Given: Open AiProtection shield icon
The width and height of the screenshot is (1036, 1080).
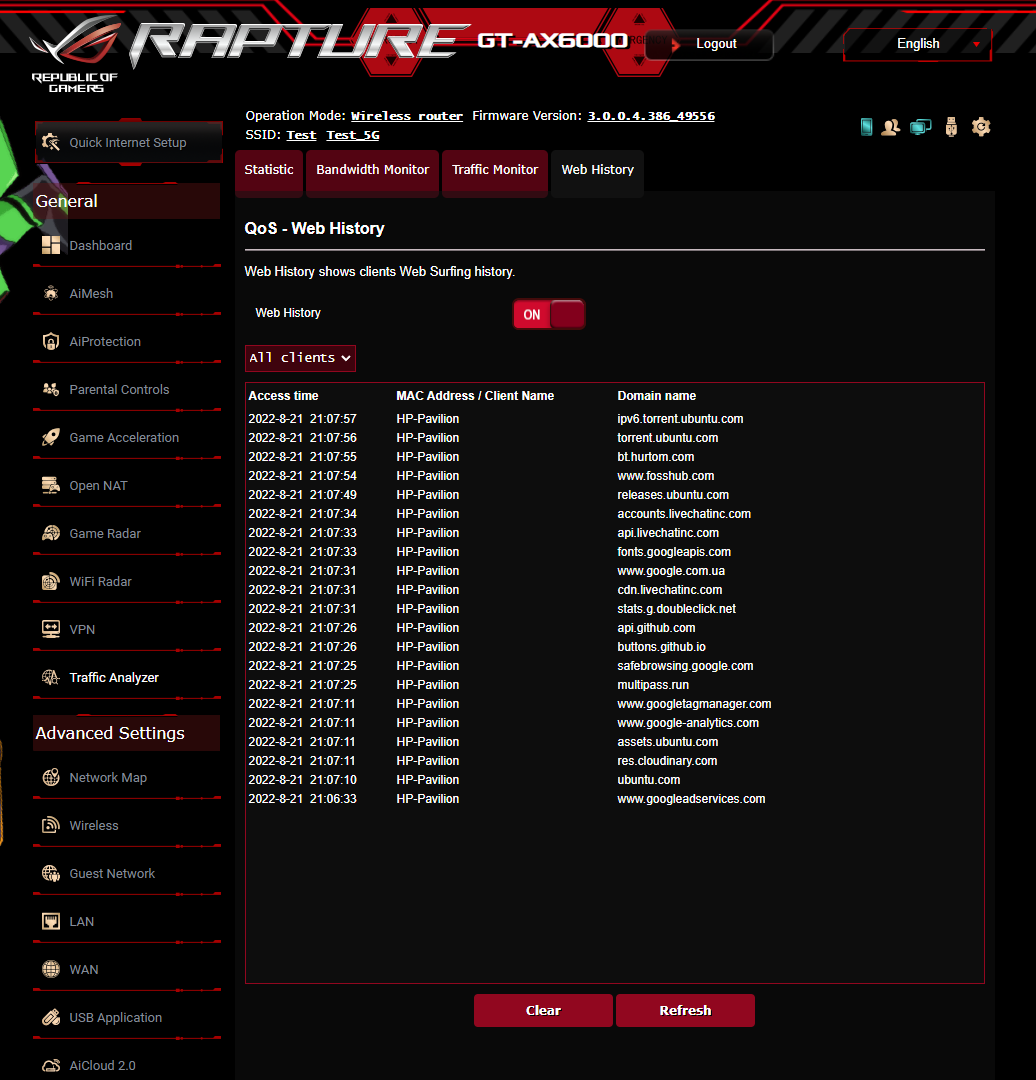Looking at the screenshot, I should click(x=51, y=342).
